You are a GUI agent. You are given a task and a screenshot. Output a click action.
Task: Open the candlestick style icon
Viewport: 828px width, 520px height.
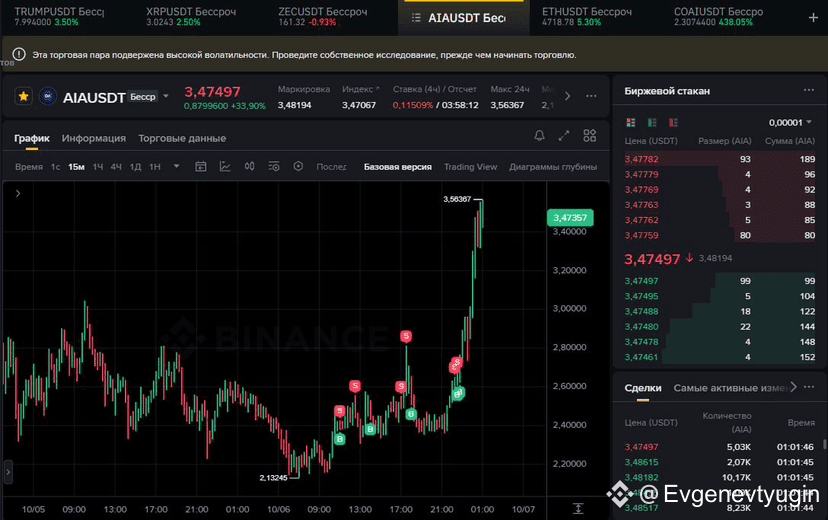click(249, 166)
